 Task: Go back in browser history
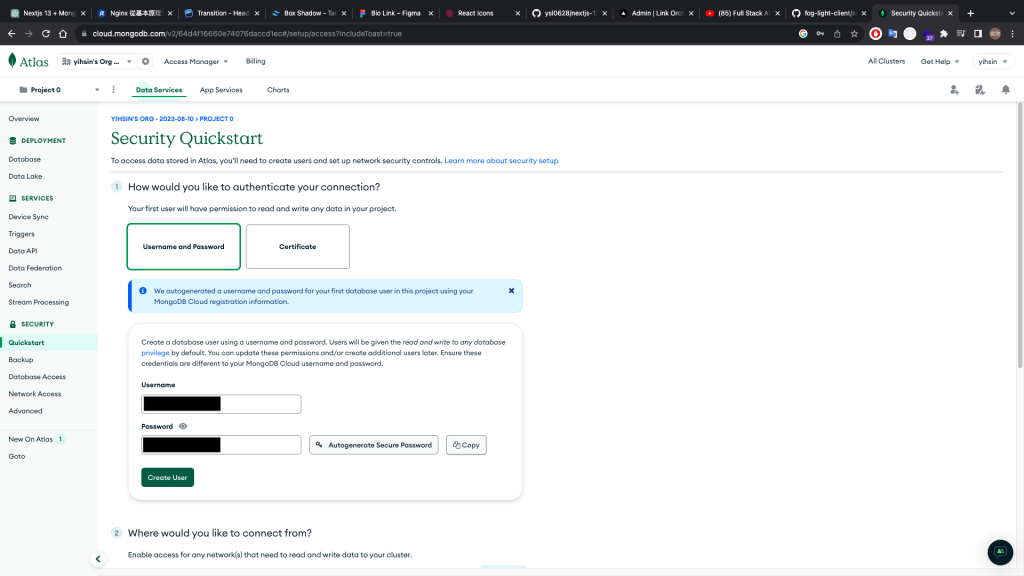coord(12,33)
